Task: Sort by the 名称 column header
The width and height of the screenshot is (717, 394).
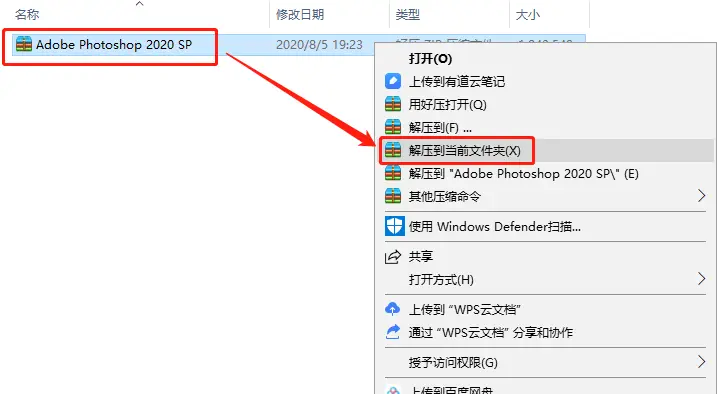Action: click(x=27, y=15)
